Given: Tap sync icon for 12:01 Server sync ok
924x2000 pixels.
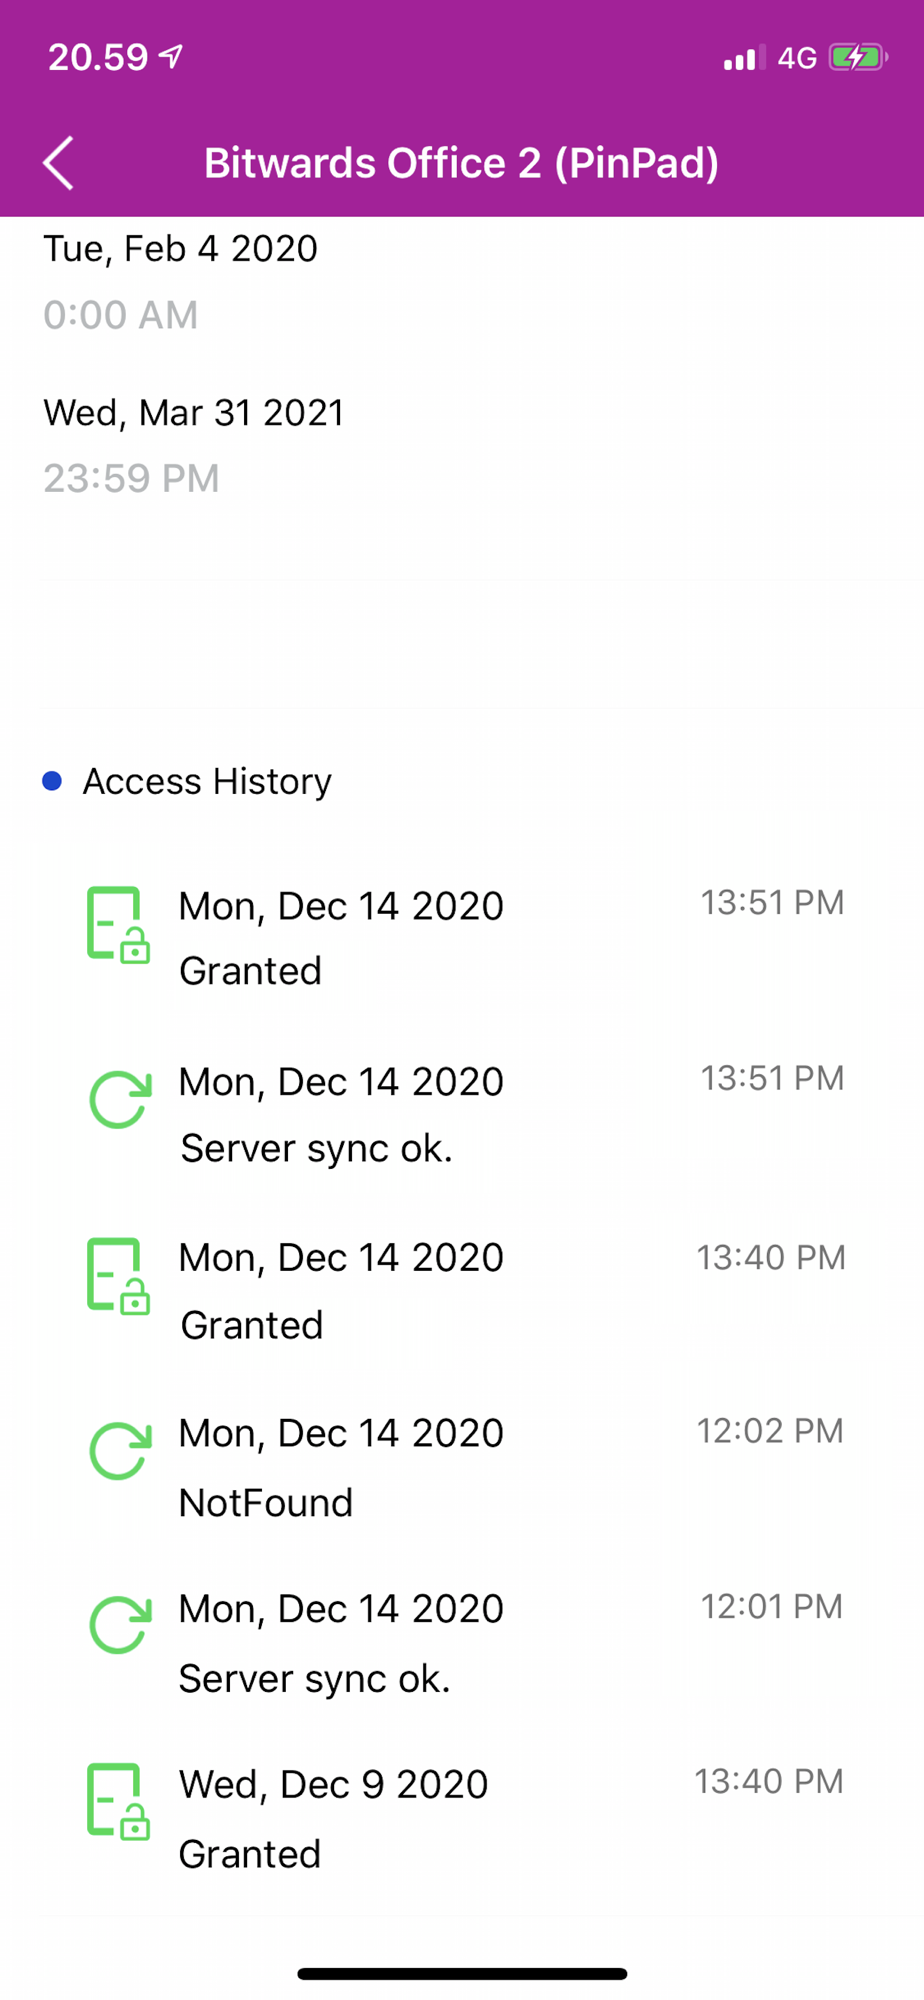Looking at the screenshot, I should pos(120,1625).
